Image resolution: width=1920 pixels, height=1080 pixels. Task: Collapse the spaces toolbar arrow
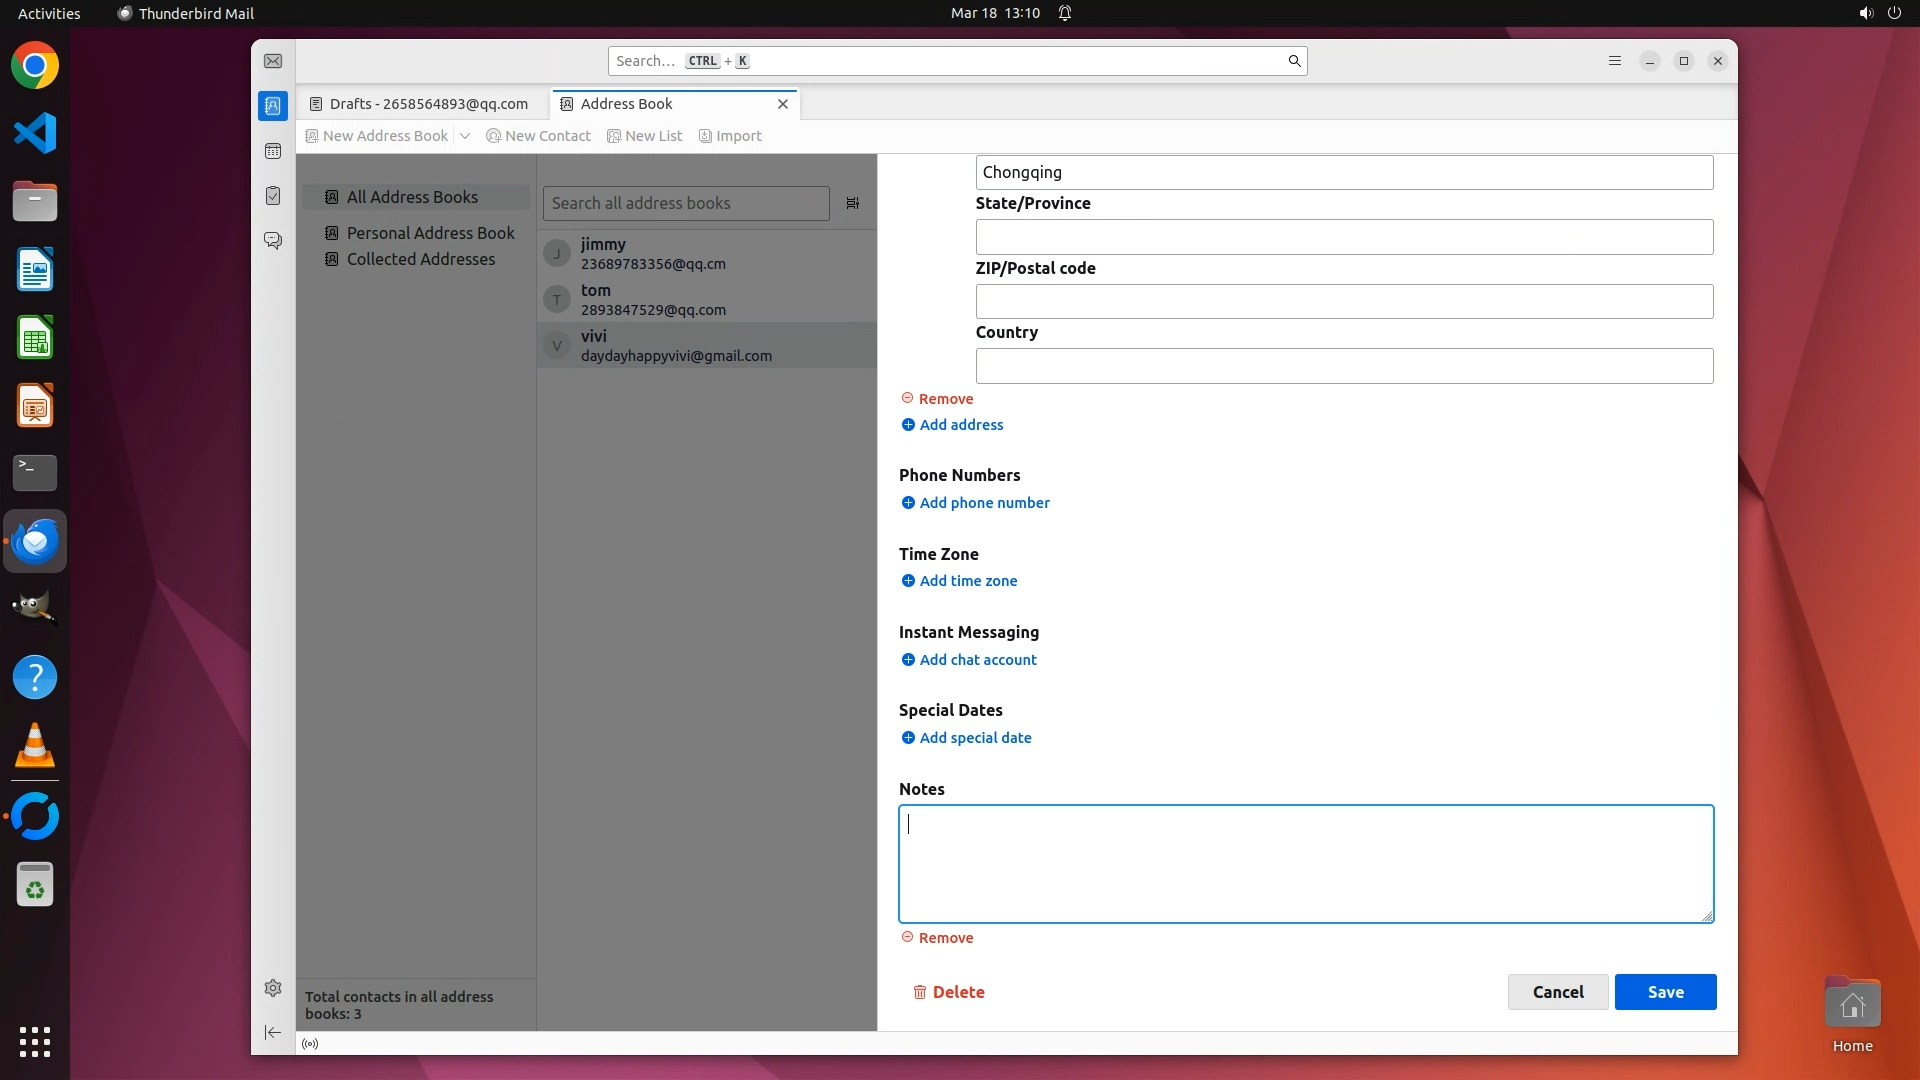click(x=273, y=1032)
